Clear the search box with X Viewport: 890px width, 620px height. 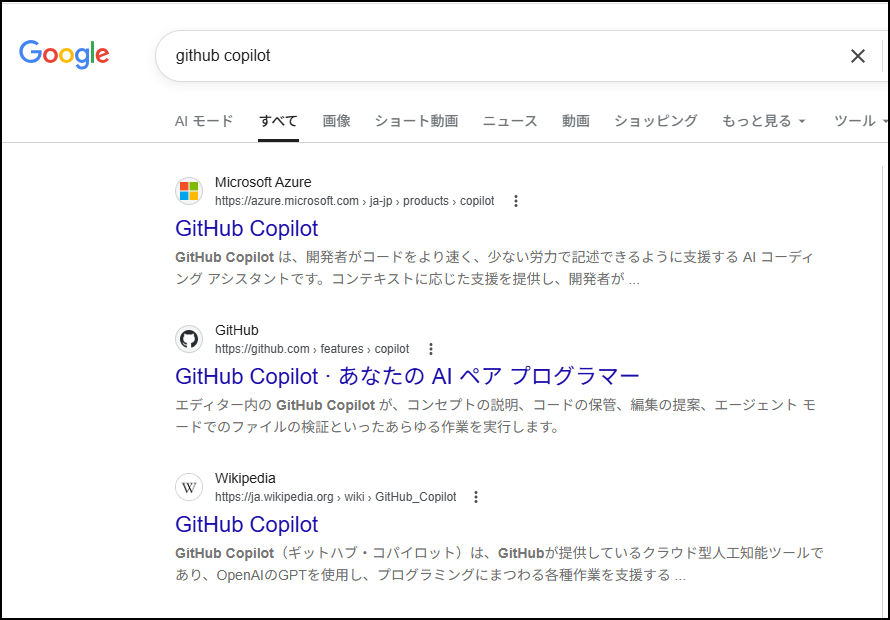point(858,56)
